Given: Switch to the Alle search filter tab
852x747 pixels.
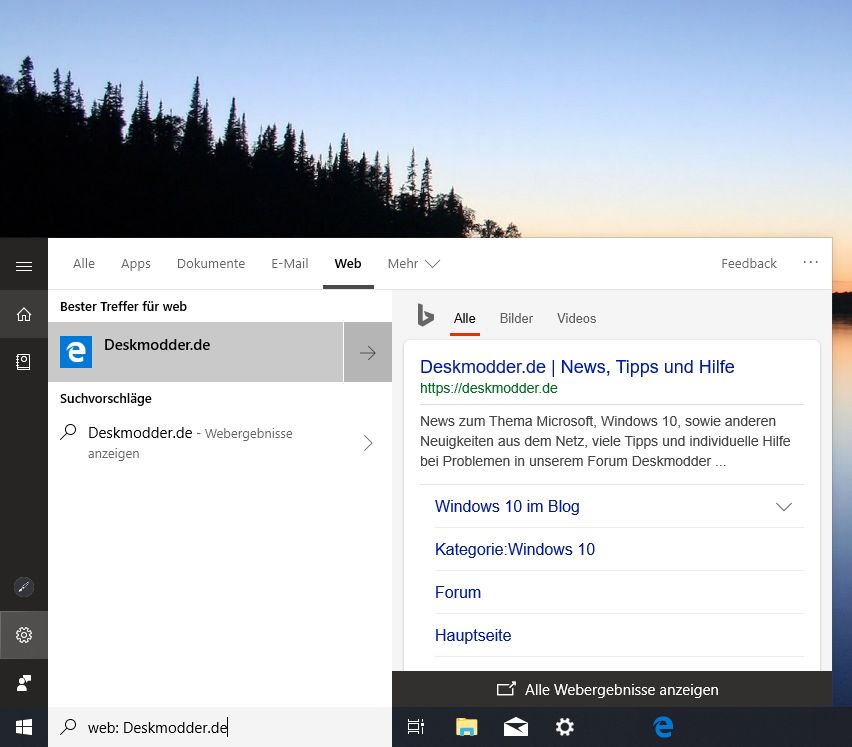Looking at the screenshot, I should click(84, 263).
